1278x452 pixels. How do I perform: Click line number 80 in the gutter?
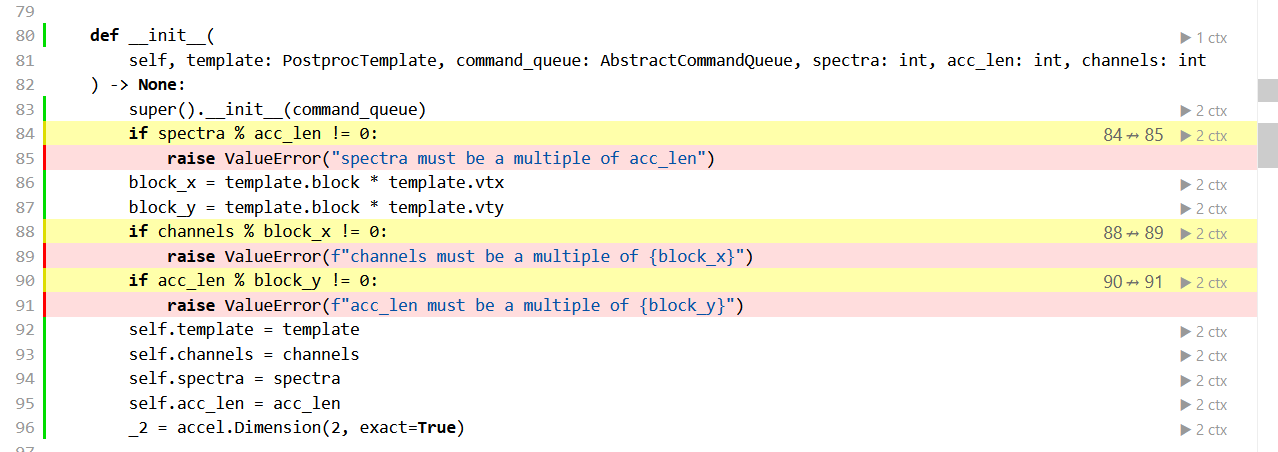[26, 36]
